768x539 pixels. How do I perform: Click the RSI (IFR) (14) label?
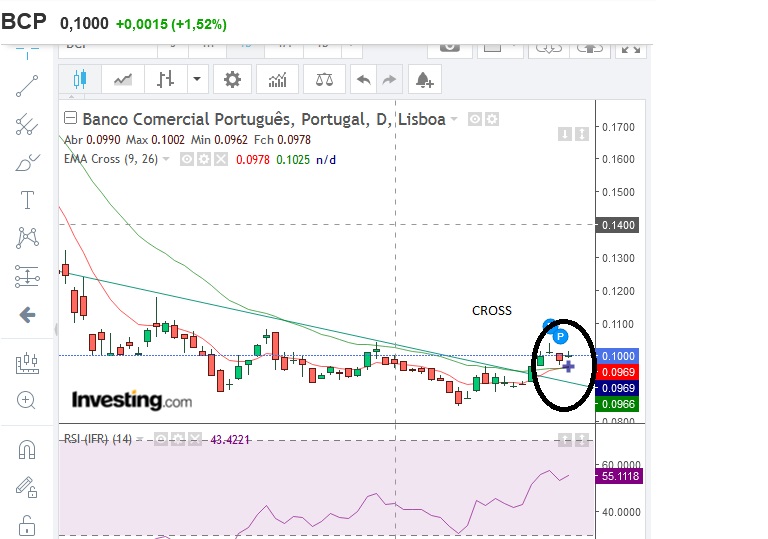[98, 439]
